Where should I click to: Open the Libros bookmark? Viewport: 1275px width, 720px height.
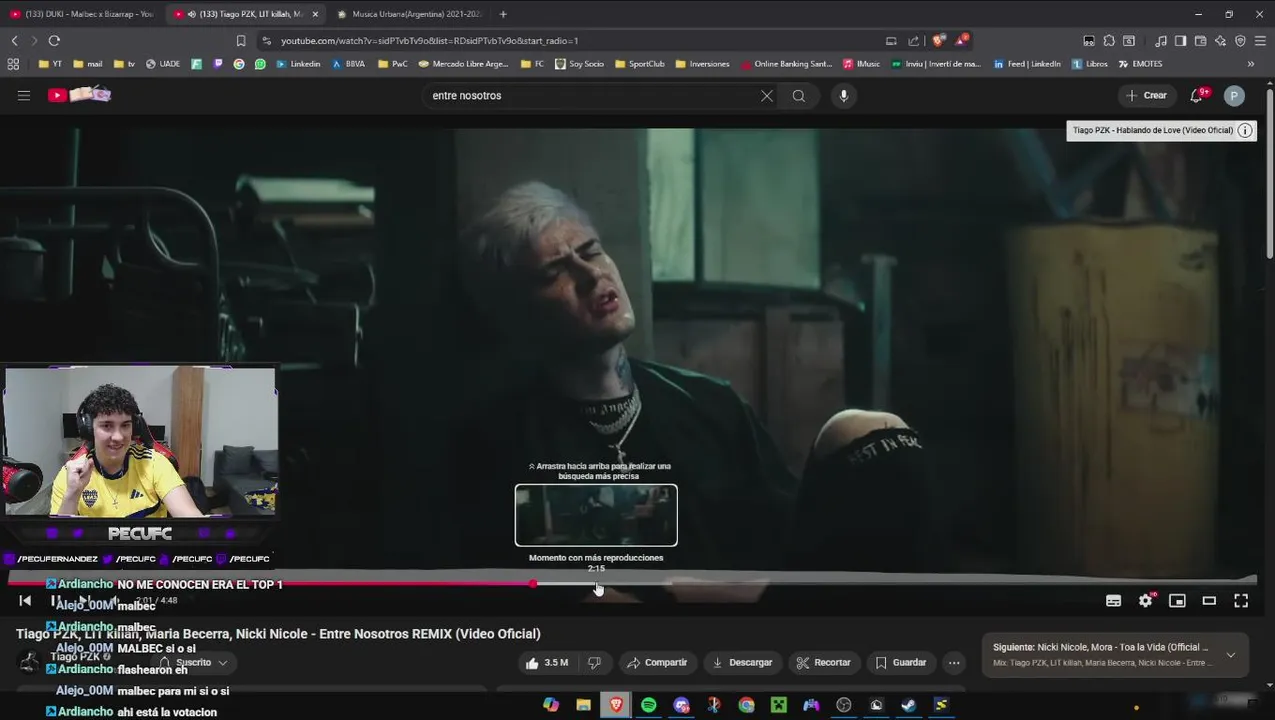click(1089, 64)
